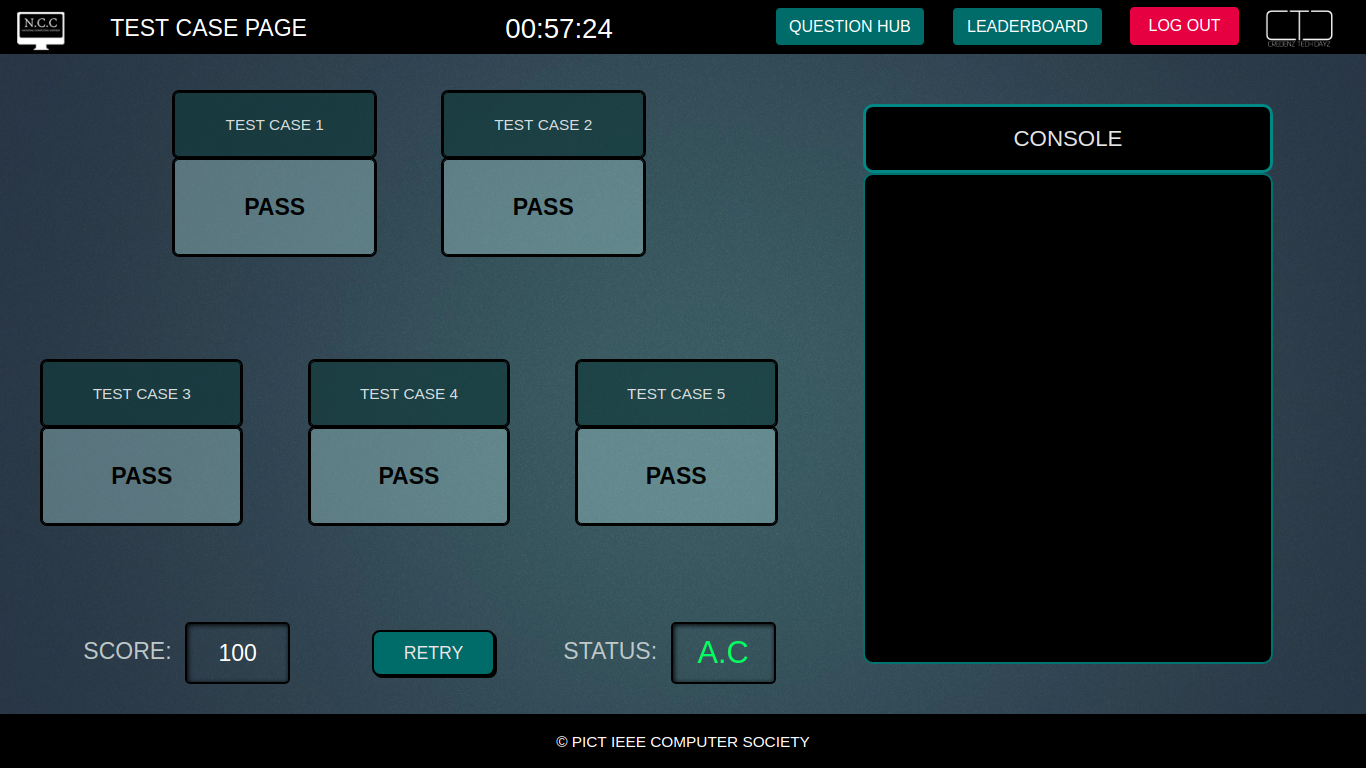Click the Credenz Tech Dayz logo

click(x=1299, y=29)
